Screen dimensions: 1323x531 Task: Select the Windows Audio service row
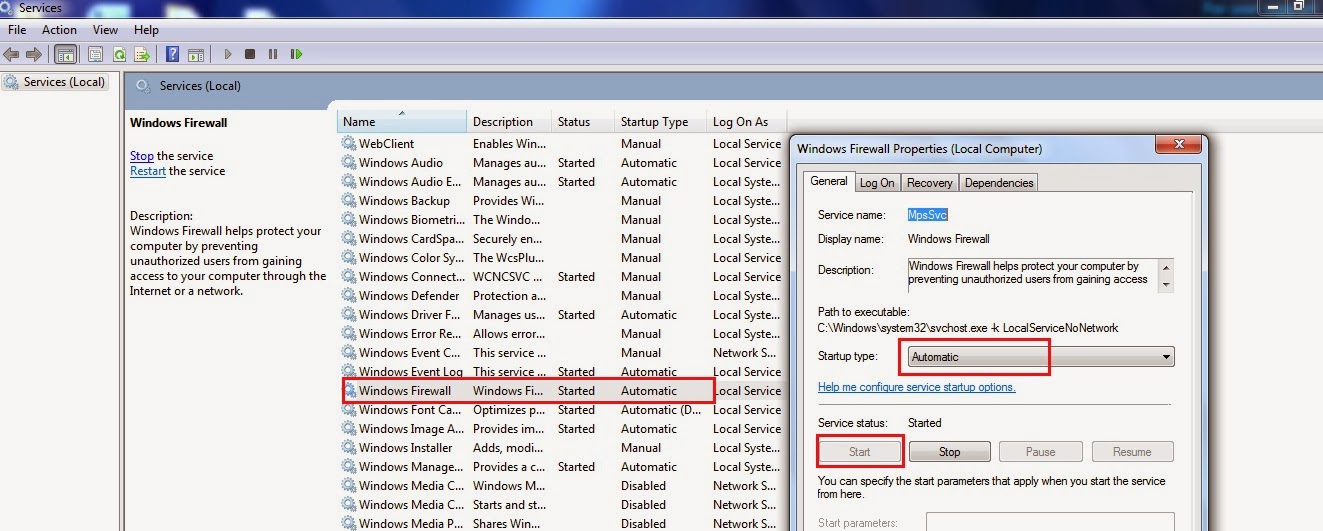point(562,163)
